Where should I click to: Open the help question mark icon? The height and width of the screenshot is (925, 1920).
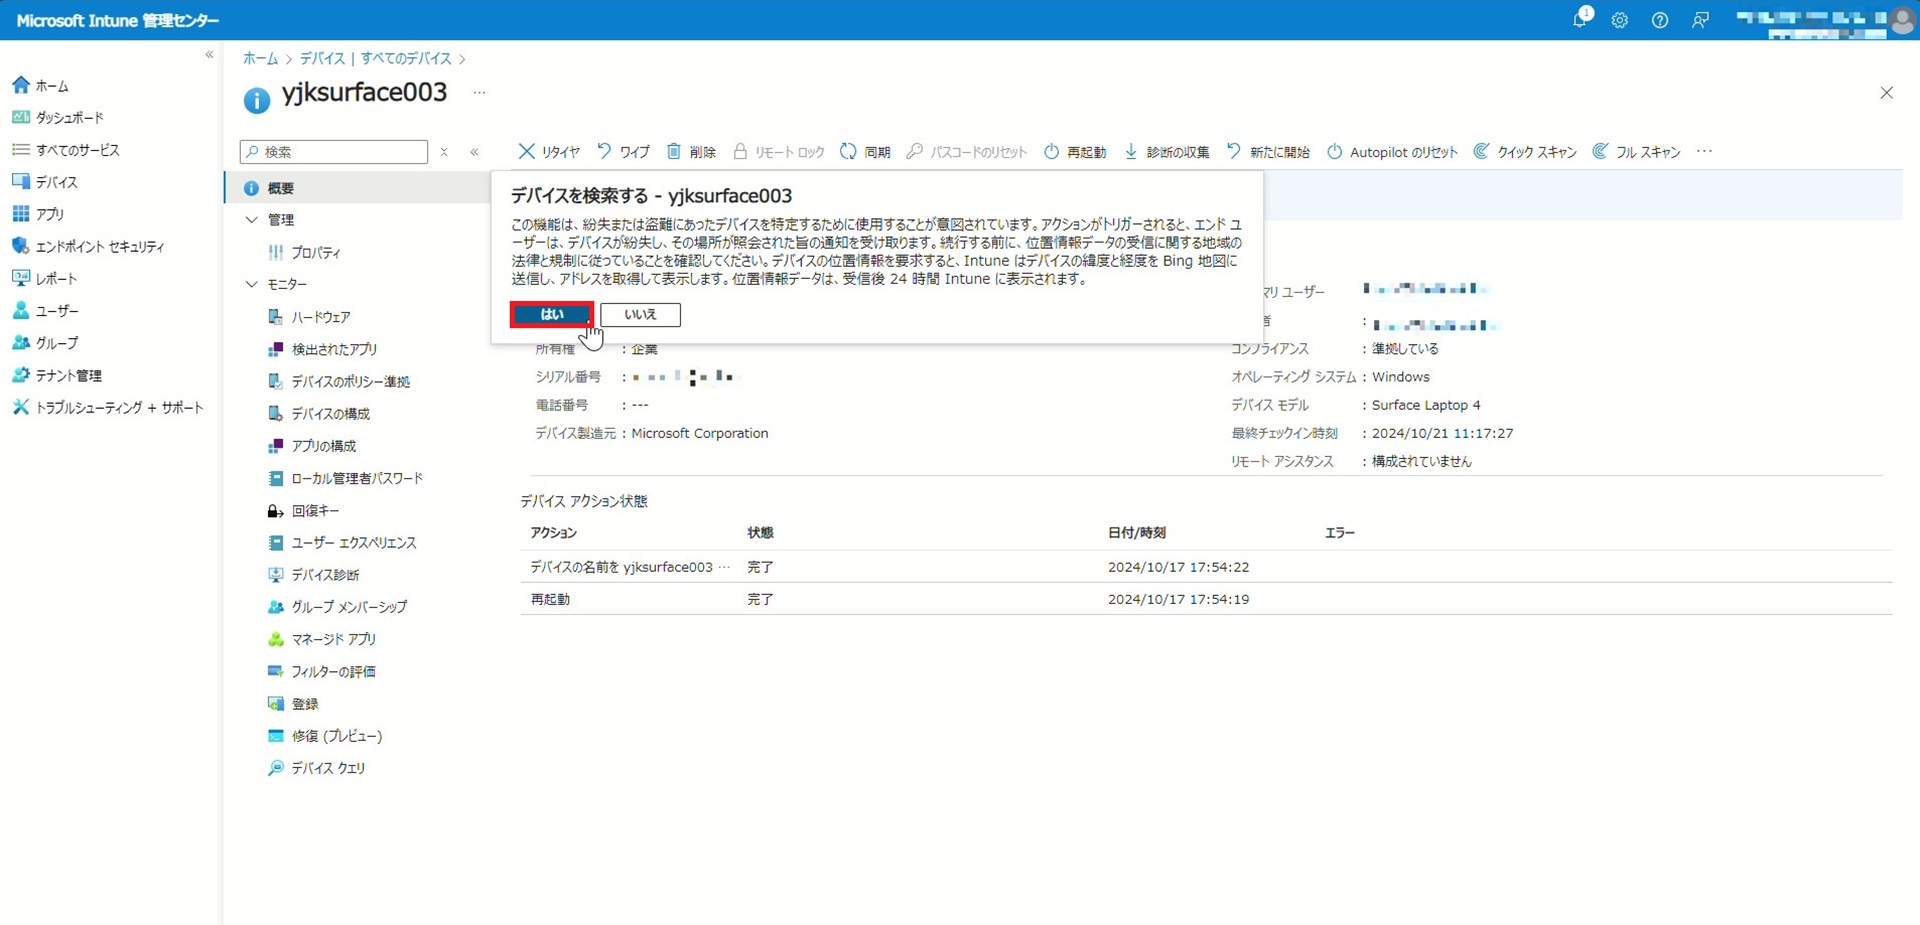(x=1660, y=20)
